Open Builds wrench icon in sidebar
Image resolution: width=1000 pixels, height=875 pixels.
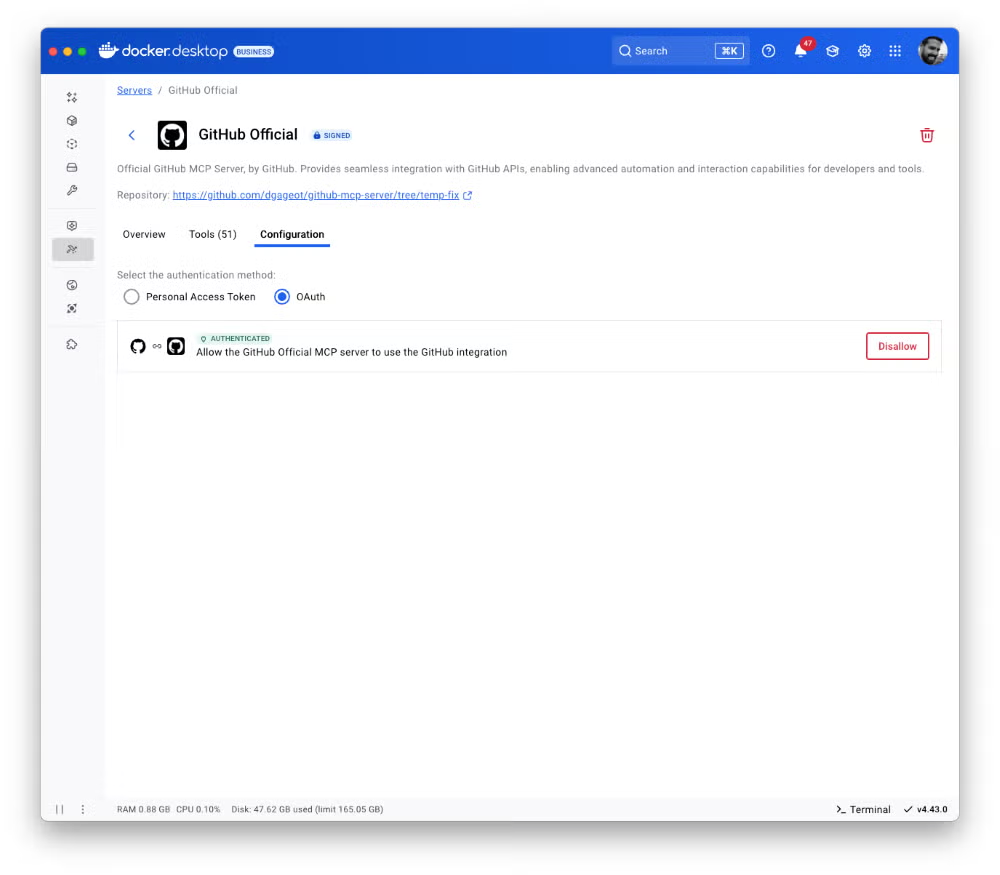point(72,190)
